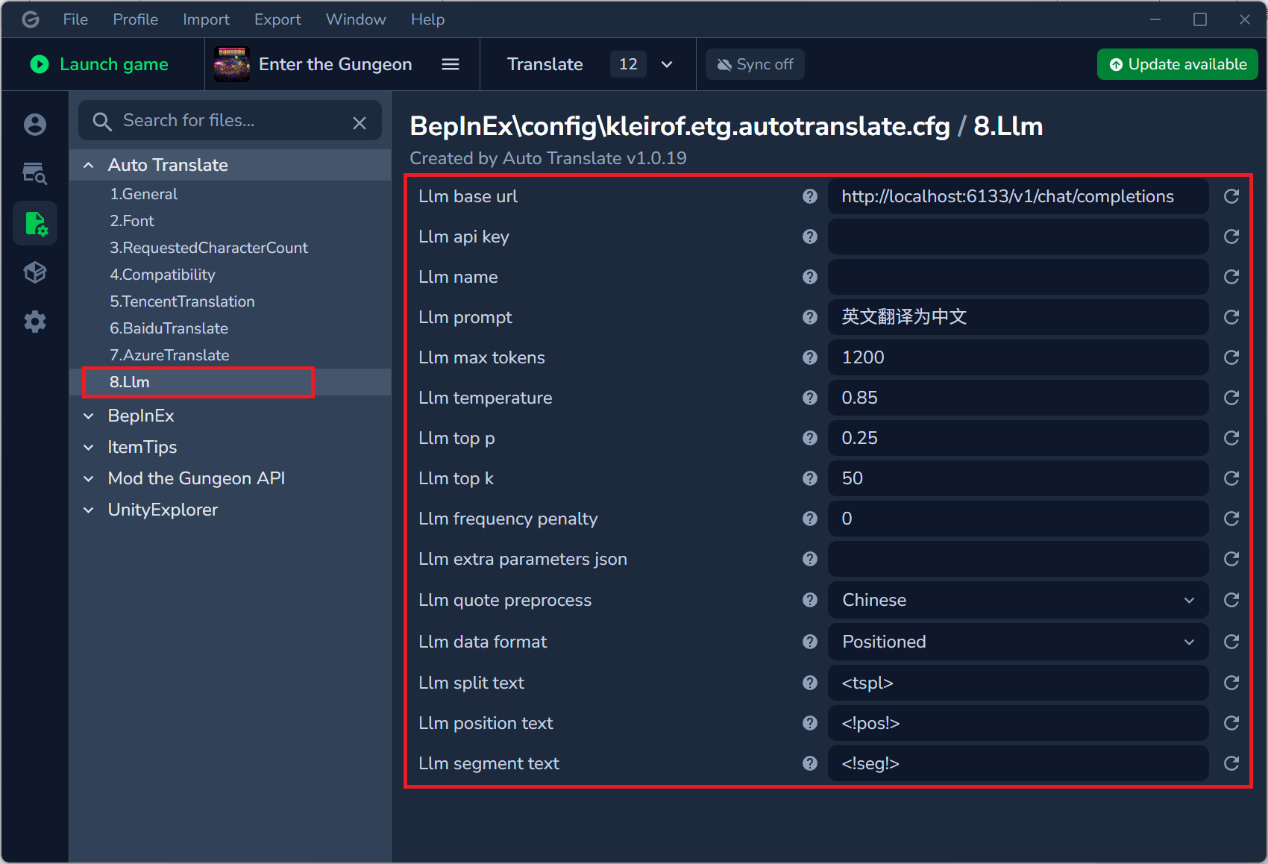Select the 7.AzureTranslate section

230,355
